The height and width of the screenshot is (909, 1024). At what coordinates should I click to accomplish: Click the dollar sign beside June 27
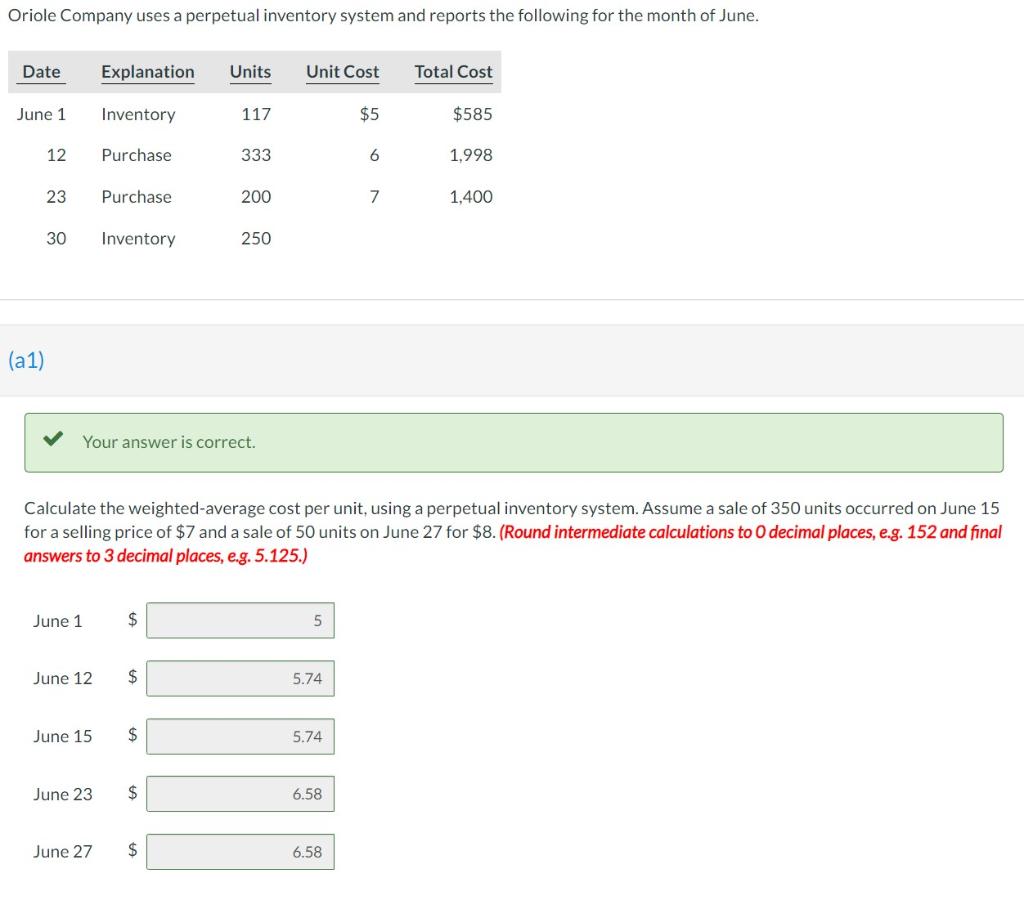[130, 852]
